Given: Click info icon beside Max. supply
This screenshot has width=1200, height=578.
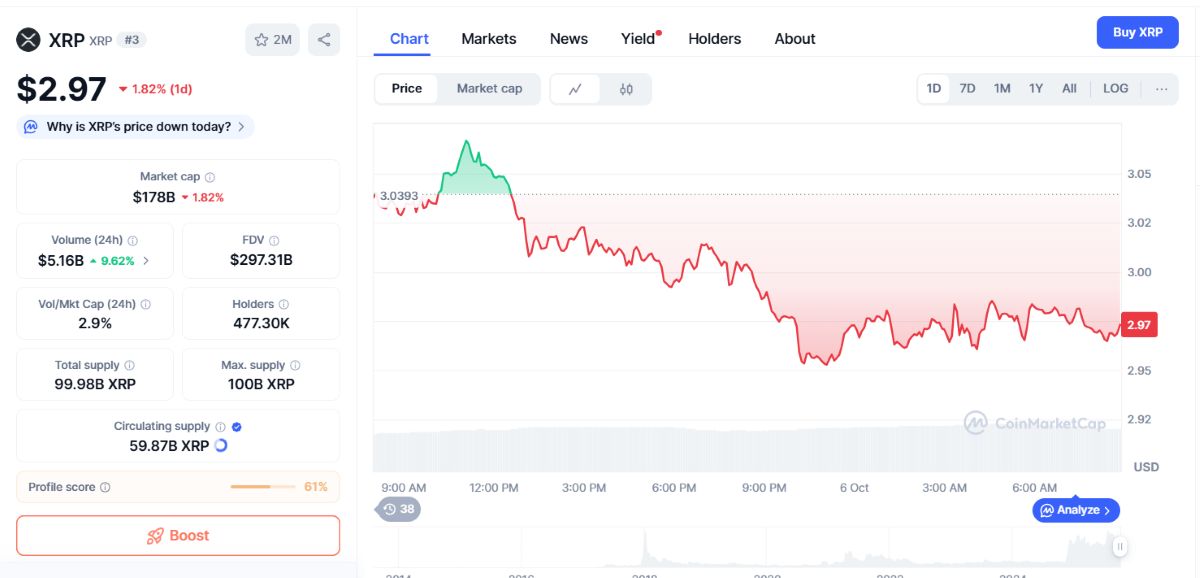Looking at the screenshot, I should (295, 366).
